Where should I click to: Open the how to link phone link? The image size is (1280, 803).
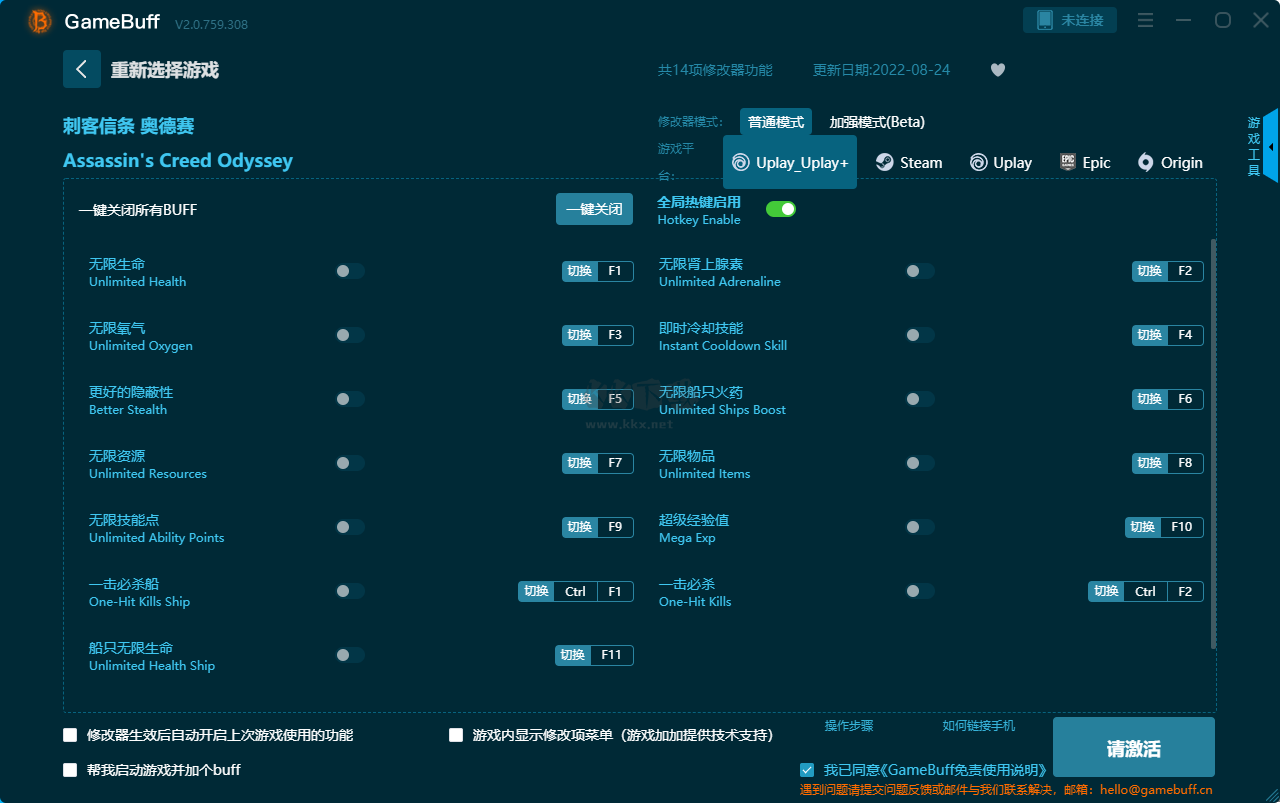click(x=979, y=726)
